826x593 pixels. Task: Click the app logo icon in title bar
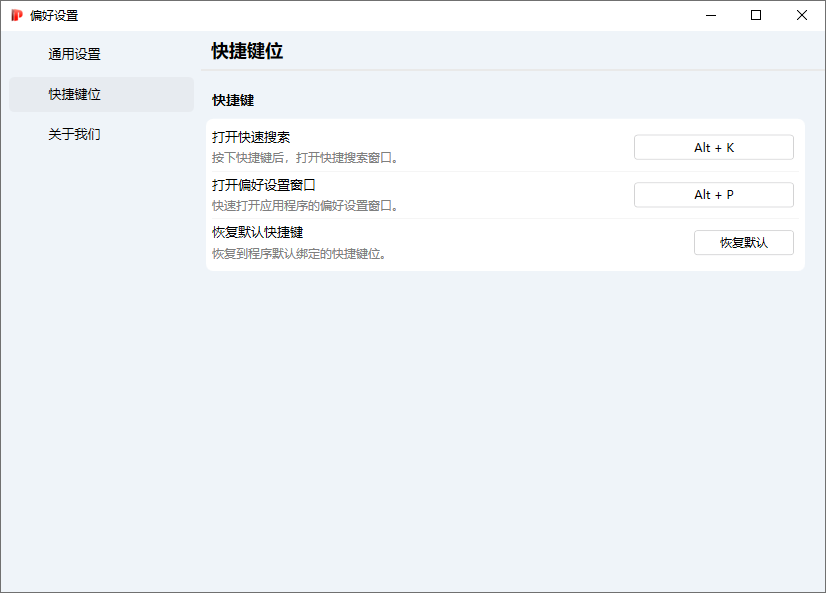[17, 15]
